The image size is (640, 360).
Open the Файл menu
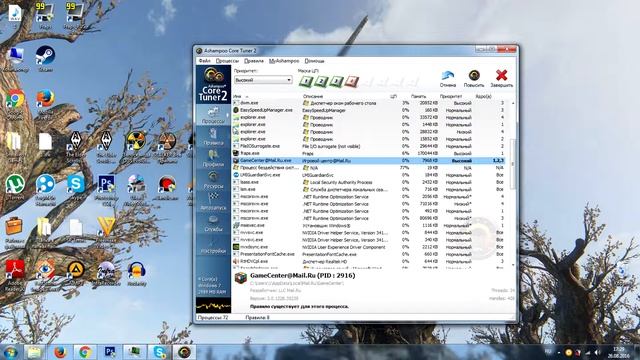[204, 61]
